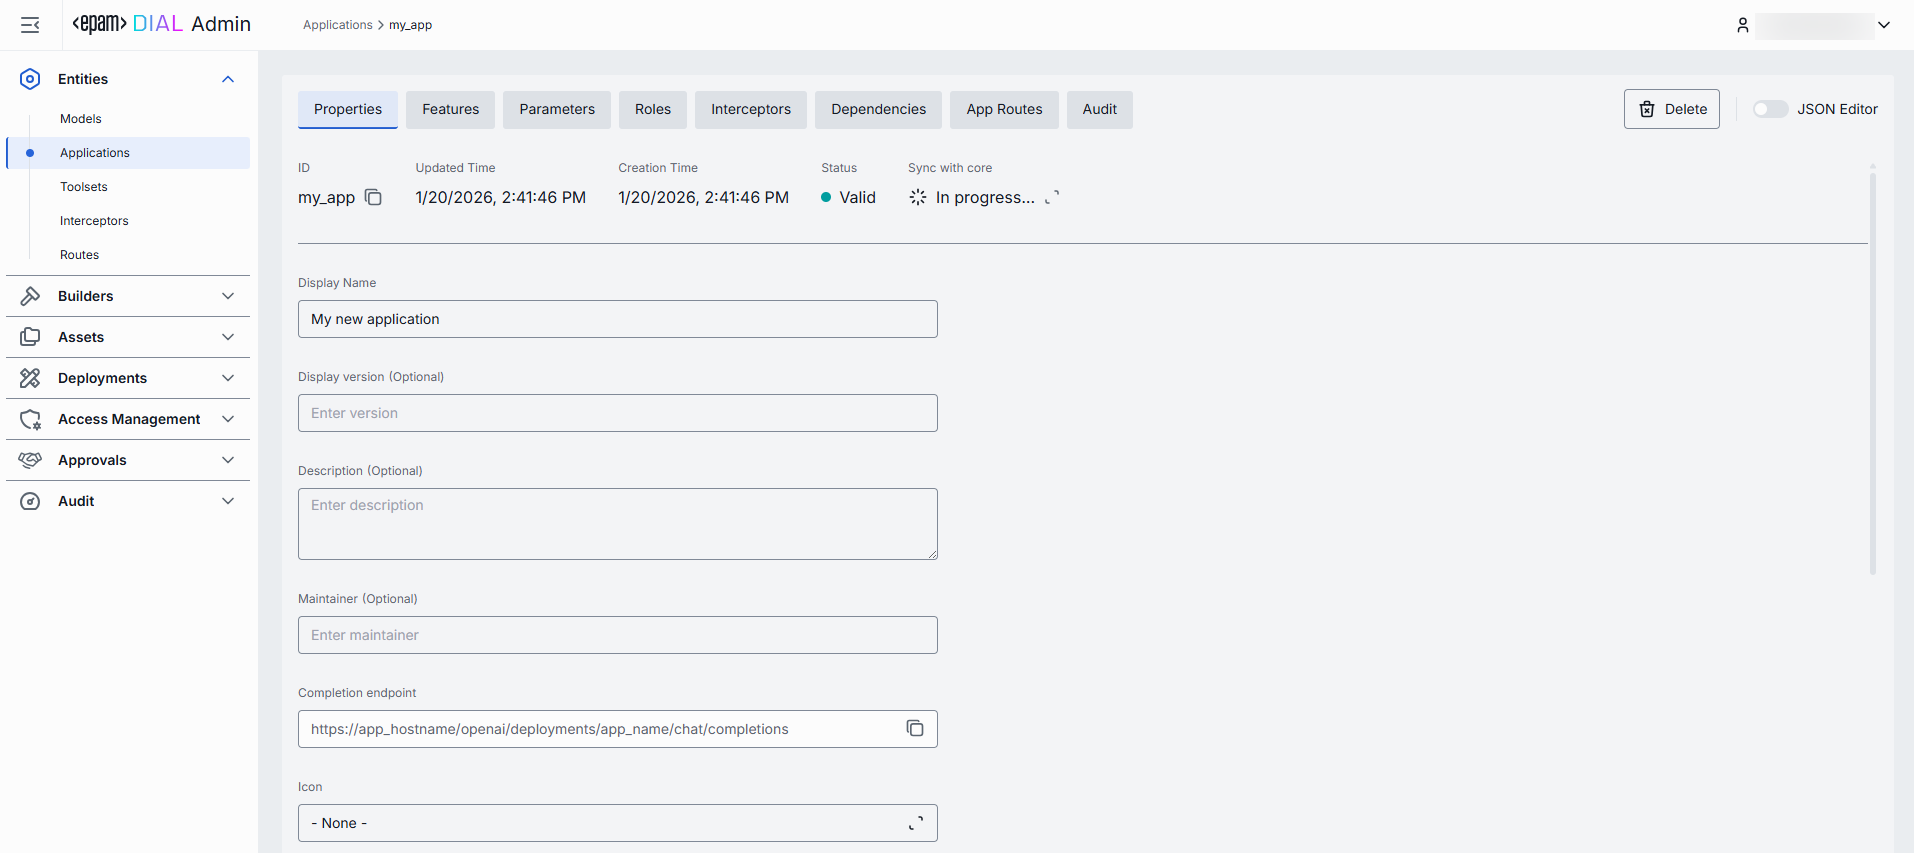
Task: Collapse sidebar using hamburger menu icon
Action: [30, 25]
